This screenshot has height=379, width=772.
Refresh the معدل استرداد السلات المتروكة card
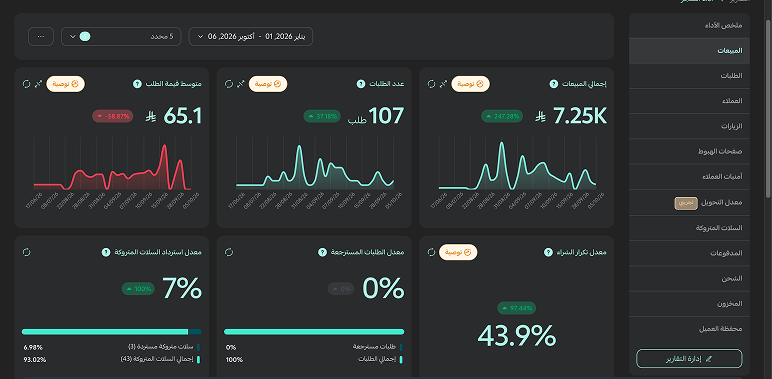27,252
